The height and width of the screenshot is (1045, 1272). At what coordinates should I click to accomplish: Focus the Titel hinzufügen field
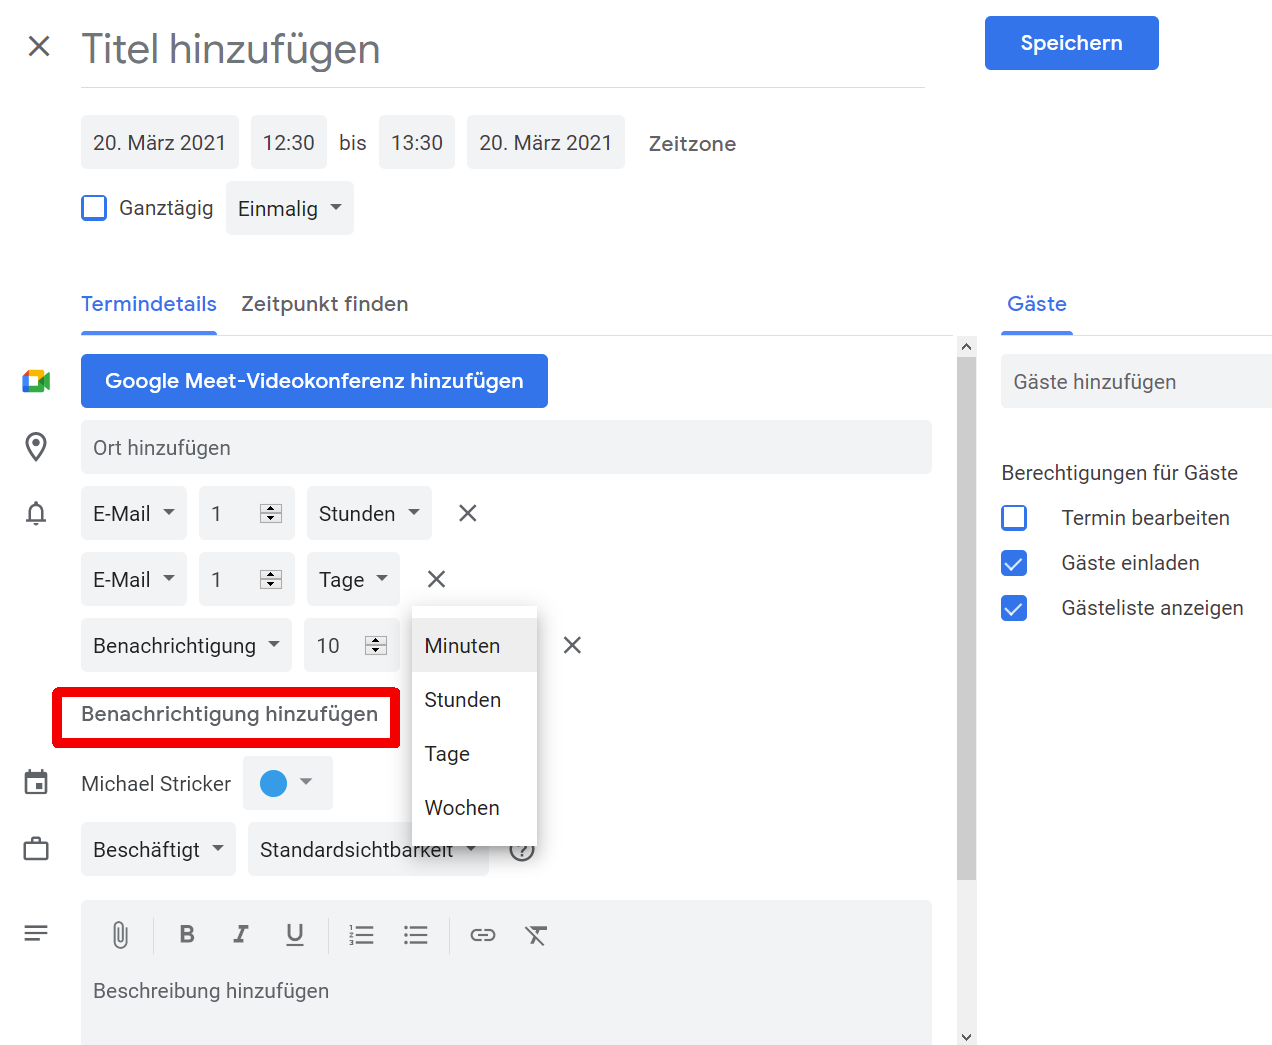tap(503, 49)
